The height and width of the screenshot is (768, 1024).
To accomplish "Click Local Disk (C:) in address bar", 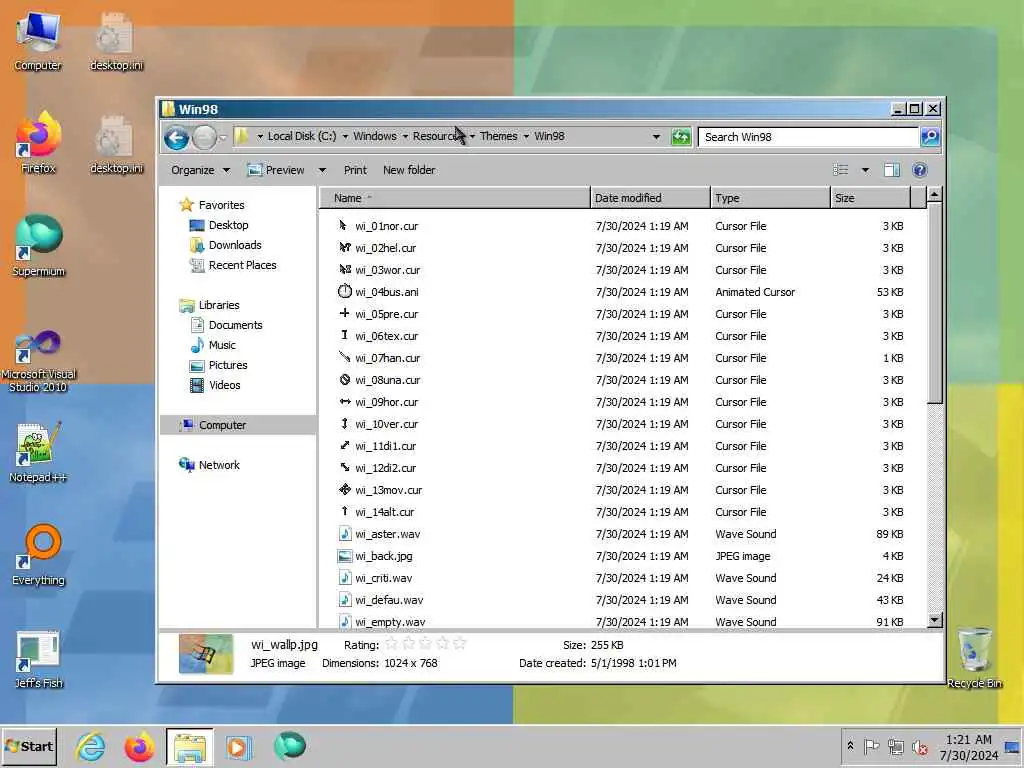I will pyautogui.click(x=302, y=136).
